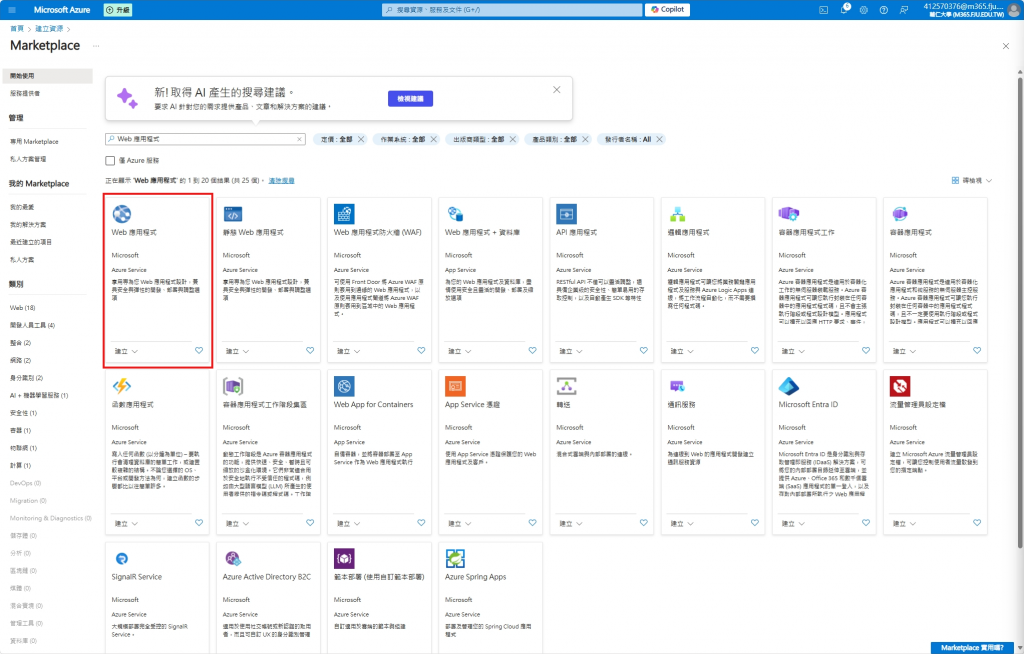This screenshot has height=654, width=1024.
Task: Click the 邏輯應用程式 icon
Action: click(x=677, y=214)
